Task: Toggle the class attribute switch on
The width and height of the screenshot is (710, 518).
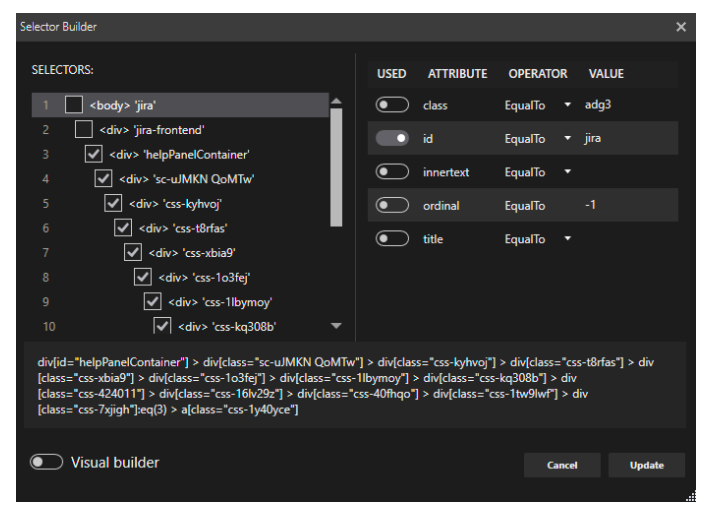Action: tap(392, 104)
